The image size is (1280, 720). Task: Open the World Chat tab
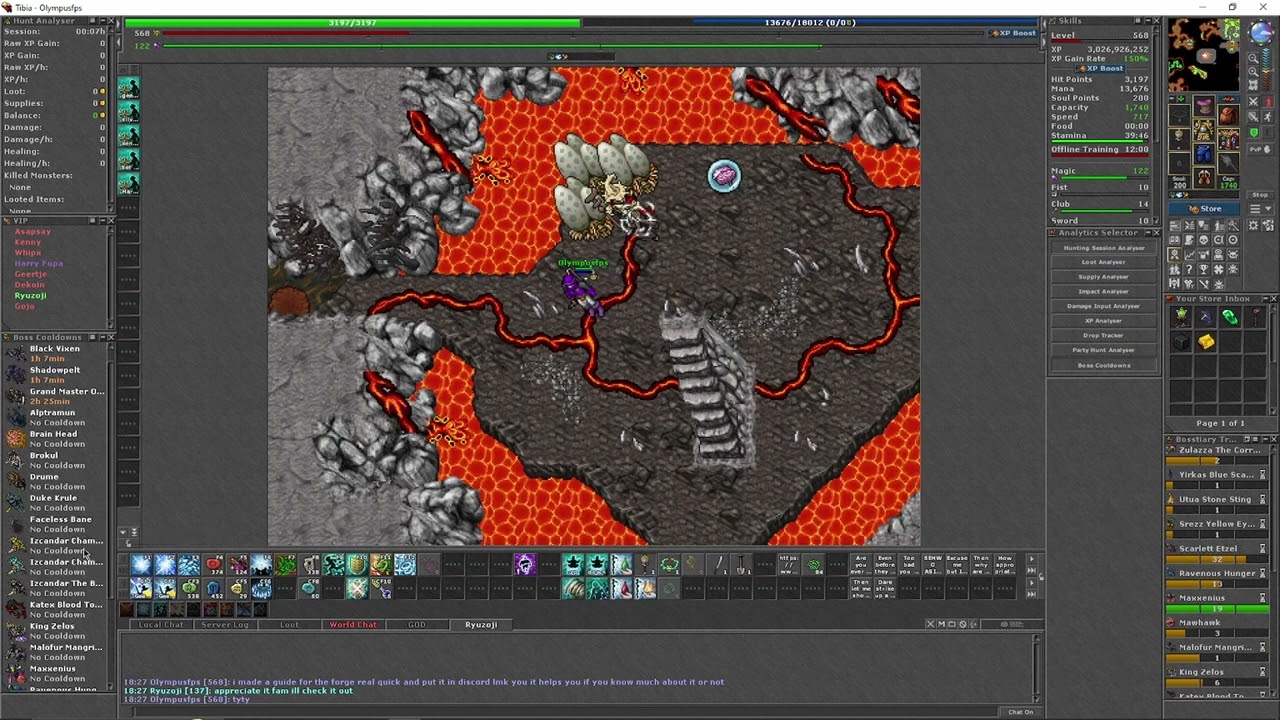coord(353,625)
